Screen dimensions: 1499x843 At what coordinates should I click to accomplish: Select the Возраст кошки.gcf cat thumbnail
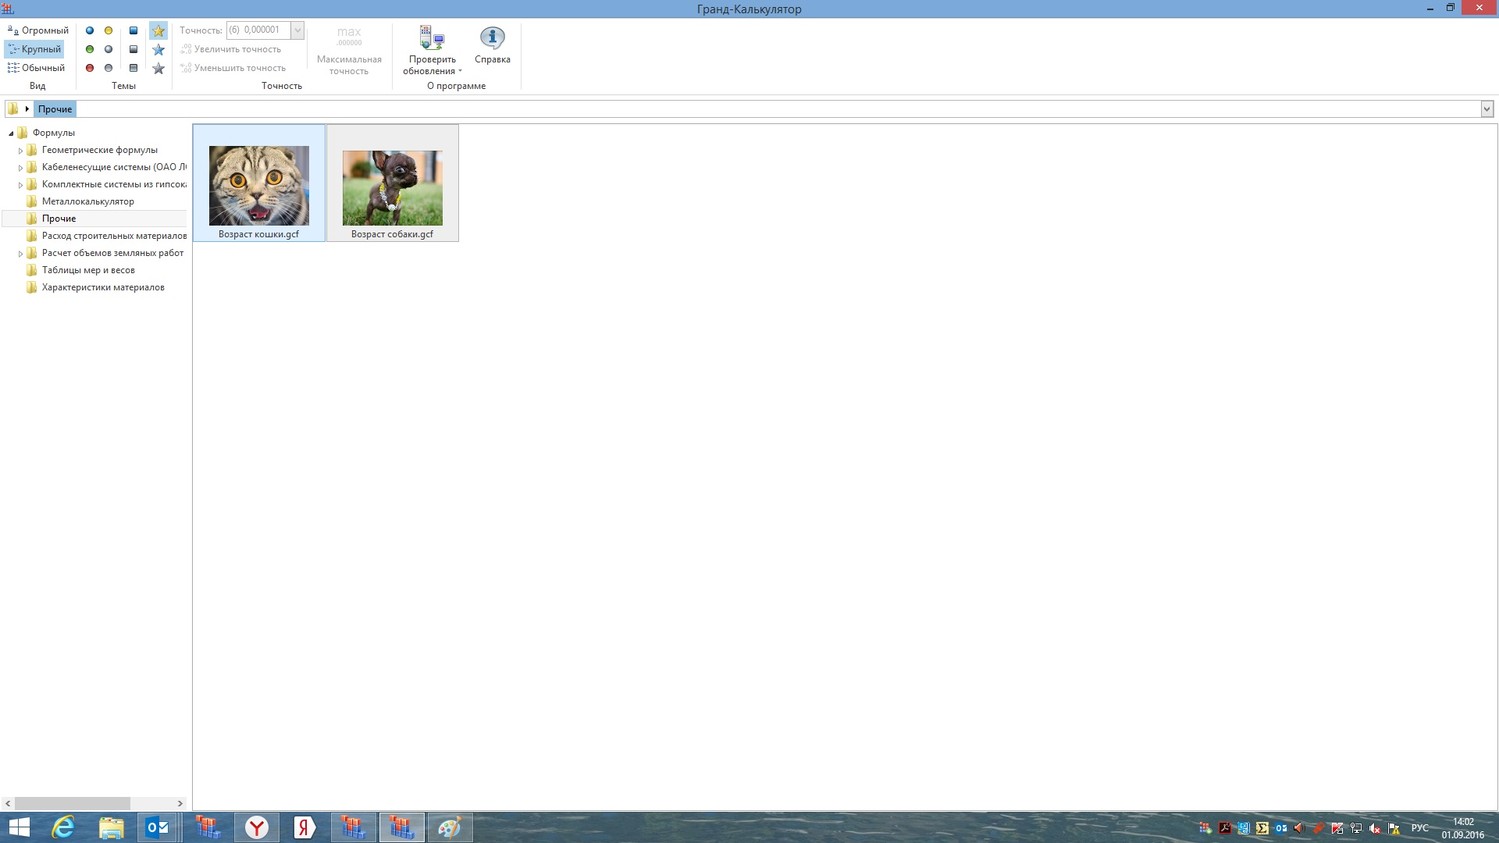[x=259, y=183]
